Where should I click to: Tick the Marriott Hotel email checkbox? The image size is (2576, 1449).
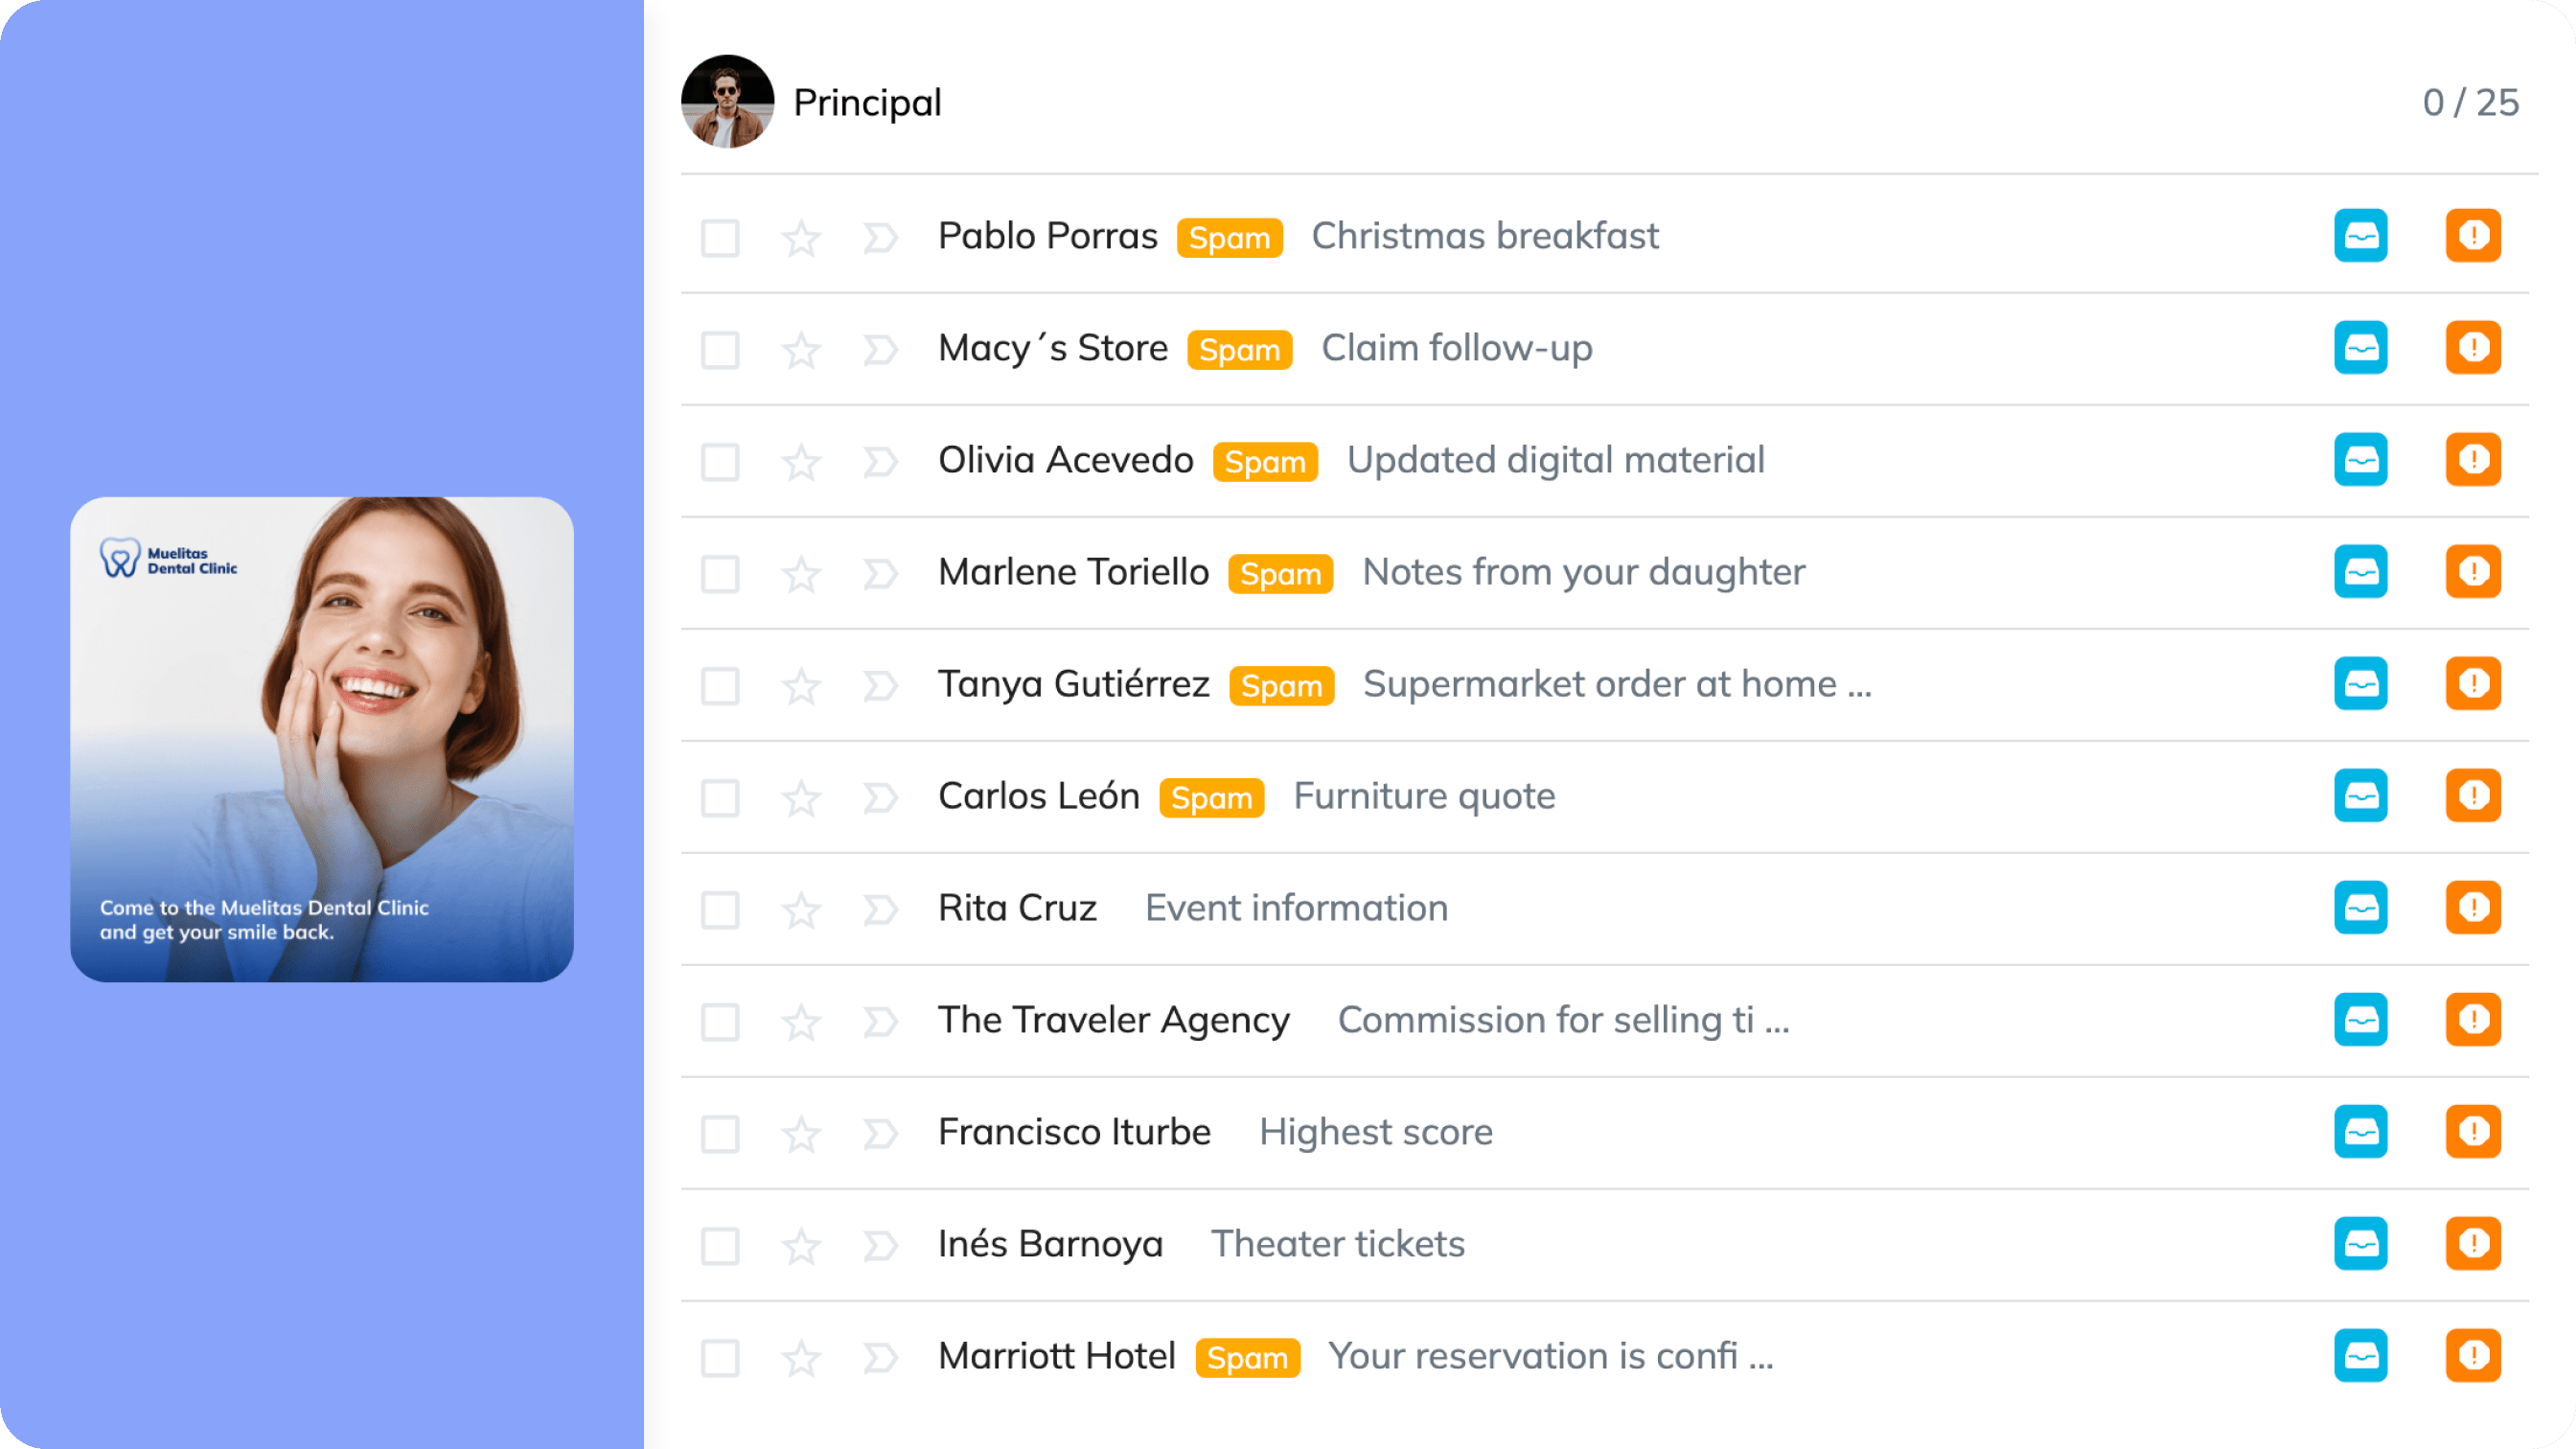[x=720, y=1358]
